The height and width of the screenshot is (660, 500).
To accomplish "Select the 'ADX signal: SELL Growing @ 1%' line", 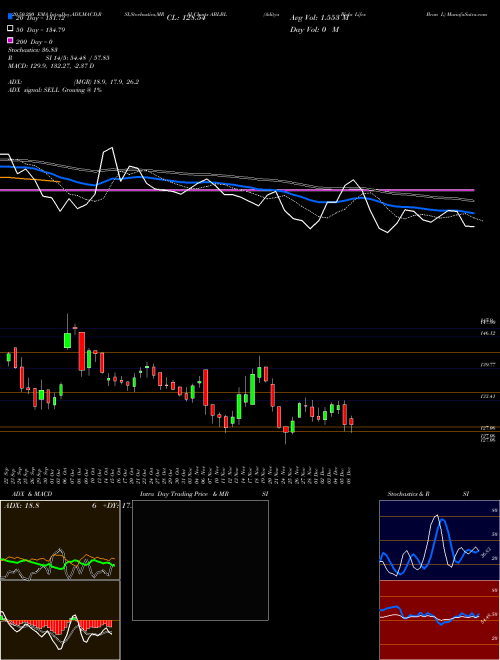I will pos(55,90).
